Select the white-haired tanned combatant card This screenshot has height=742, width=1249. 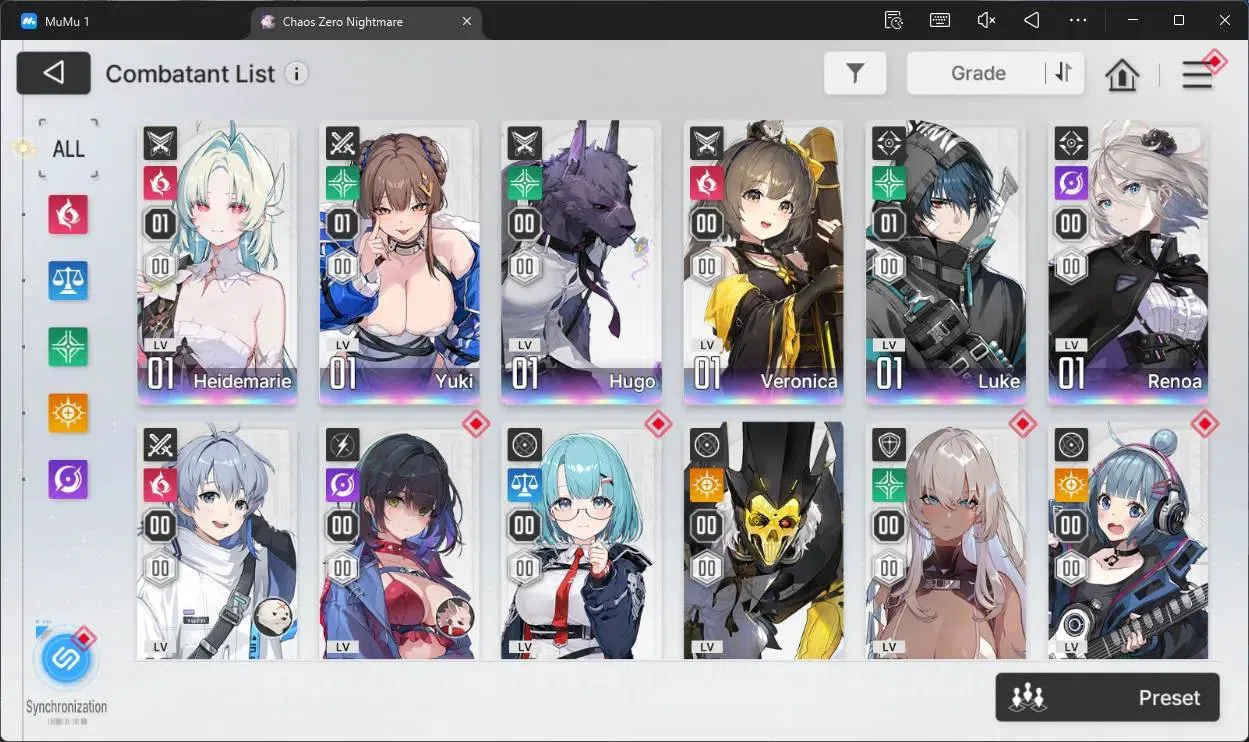[x=945, y=540]
